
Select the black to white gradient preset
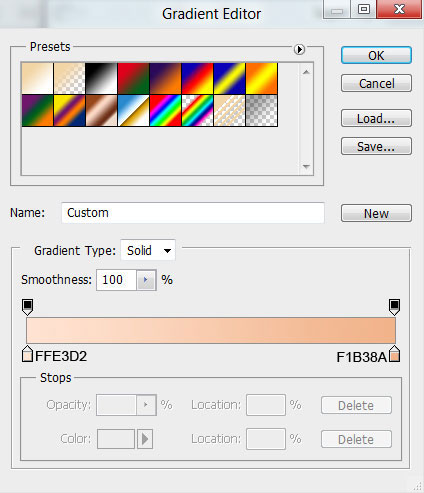coord(101,79)
